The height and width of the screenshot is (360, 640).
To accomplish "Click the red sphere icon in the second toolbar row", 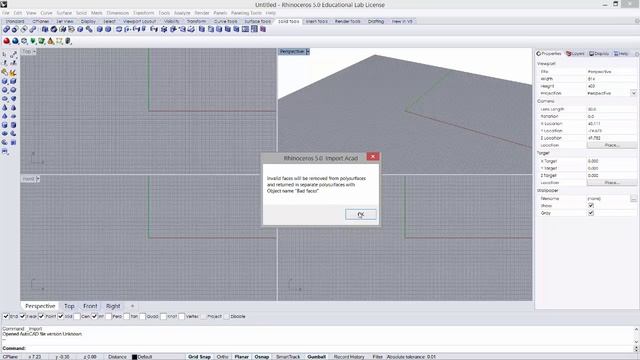I will (6, 41).
